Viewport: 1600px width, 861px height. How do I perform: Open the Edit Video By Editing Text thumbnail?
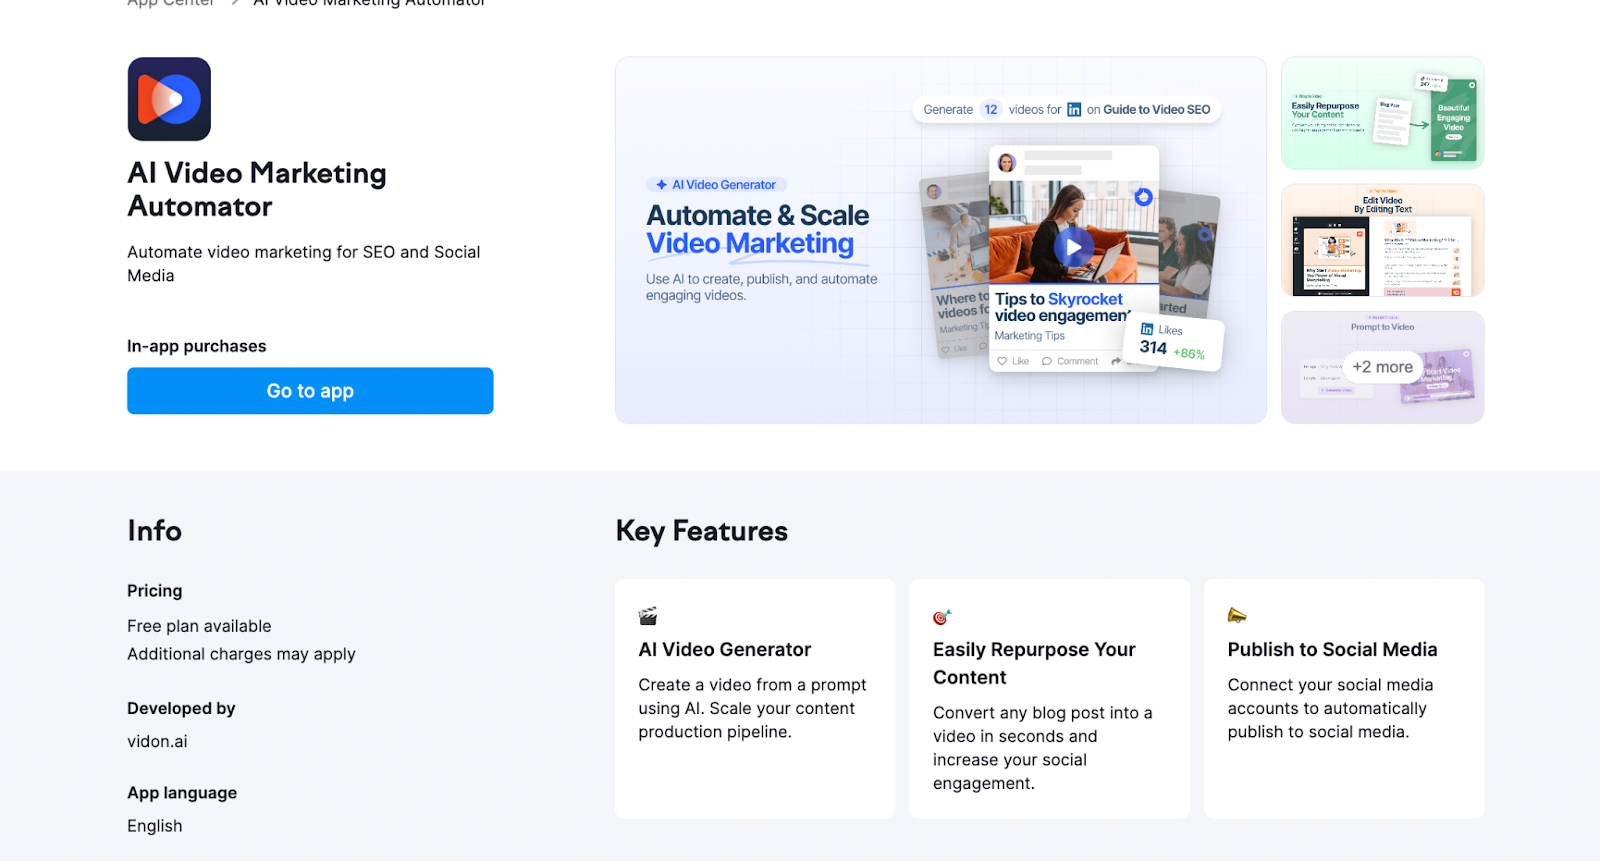1382,240
